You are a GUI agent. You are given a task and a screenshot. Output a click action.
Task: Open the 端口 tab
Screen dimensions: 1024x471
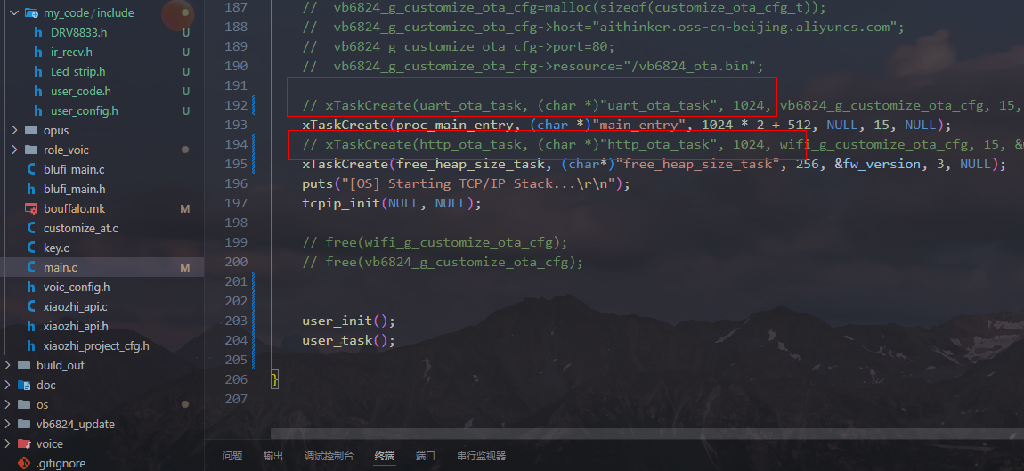click(425, 455)
